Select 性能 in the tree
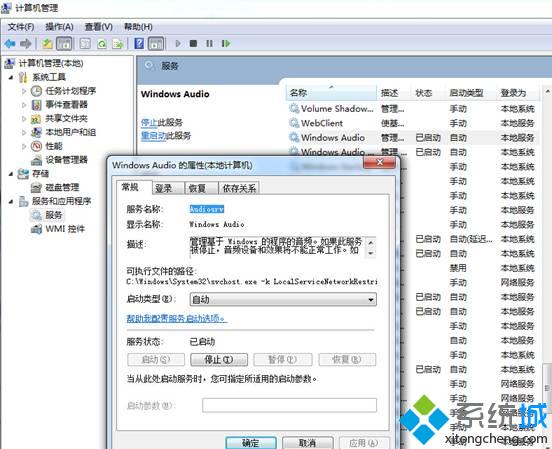This screenshot has width=552, height=449. (x=54, y=146)
